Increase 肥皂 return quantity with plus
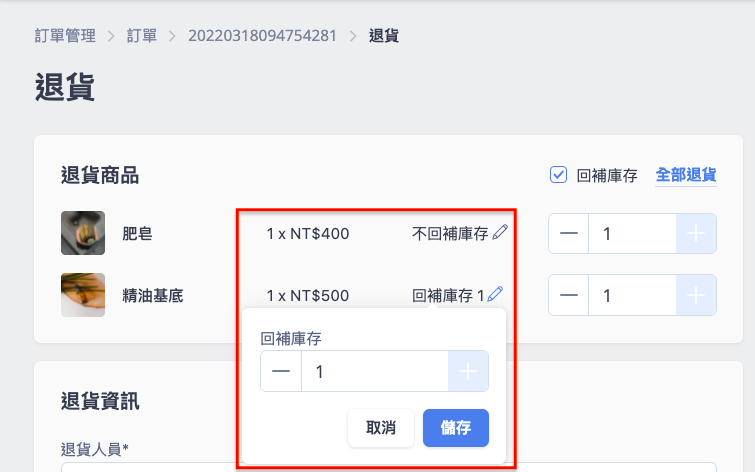 696,234
